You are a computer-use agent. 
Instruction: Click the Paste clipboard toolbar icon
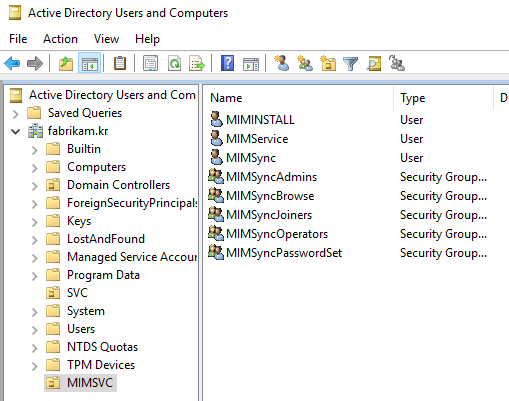pyautogui.click(x=120, y=63)
